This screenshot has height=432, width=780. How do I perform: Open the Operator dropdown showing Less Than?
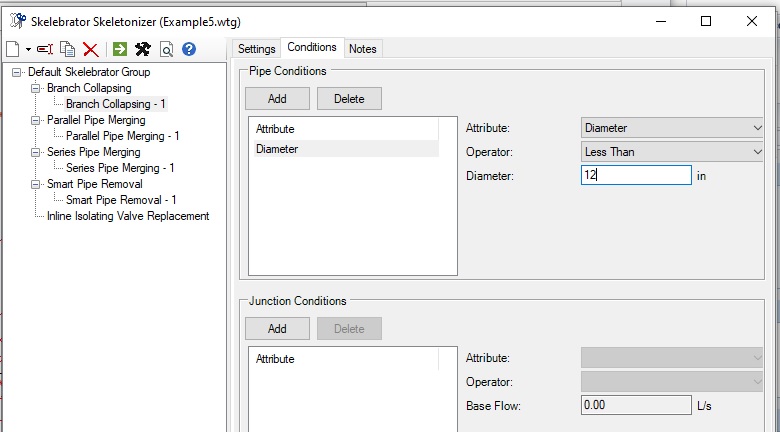(672, 152)
